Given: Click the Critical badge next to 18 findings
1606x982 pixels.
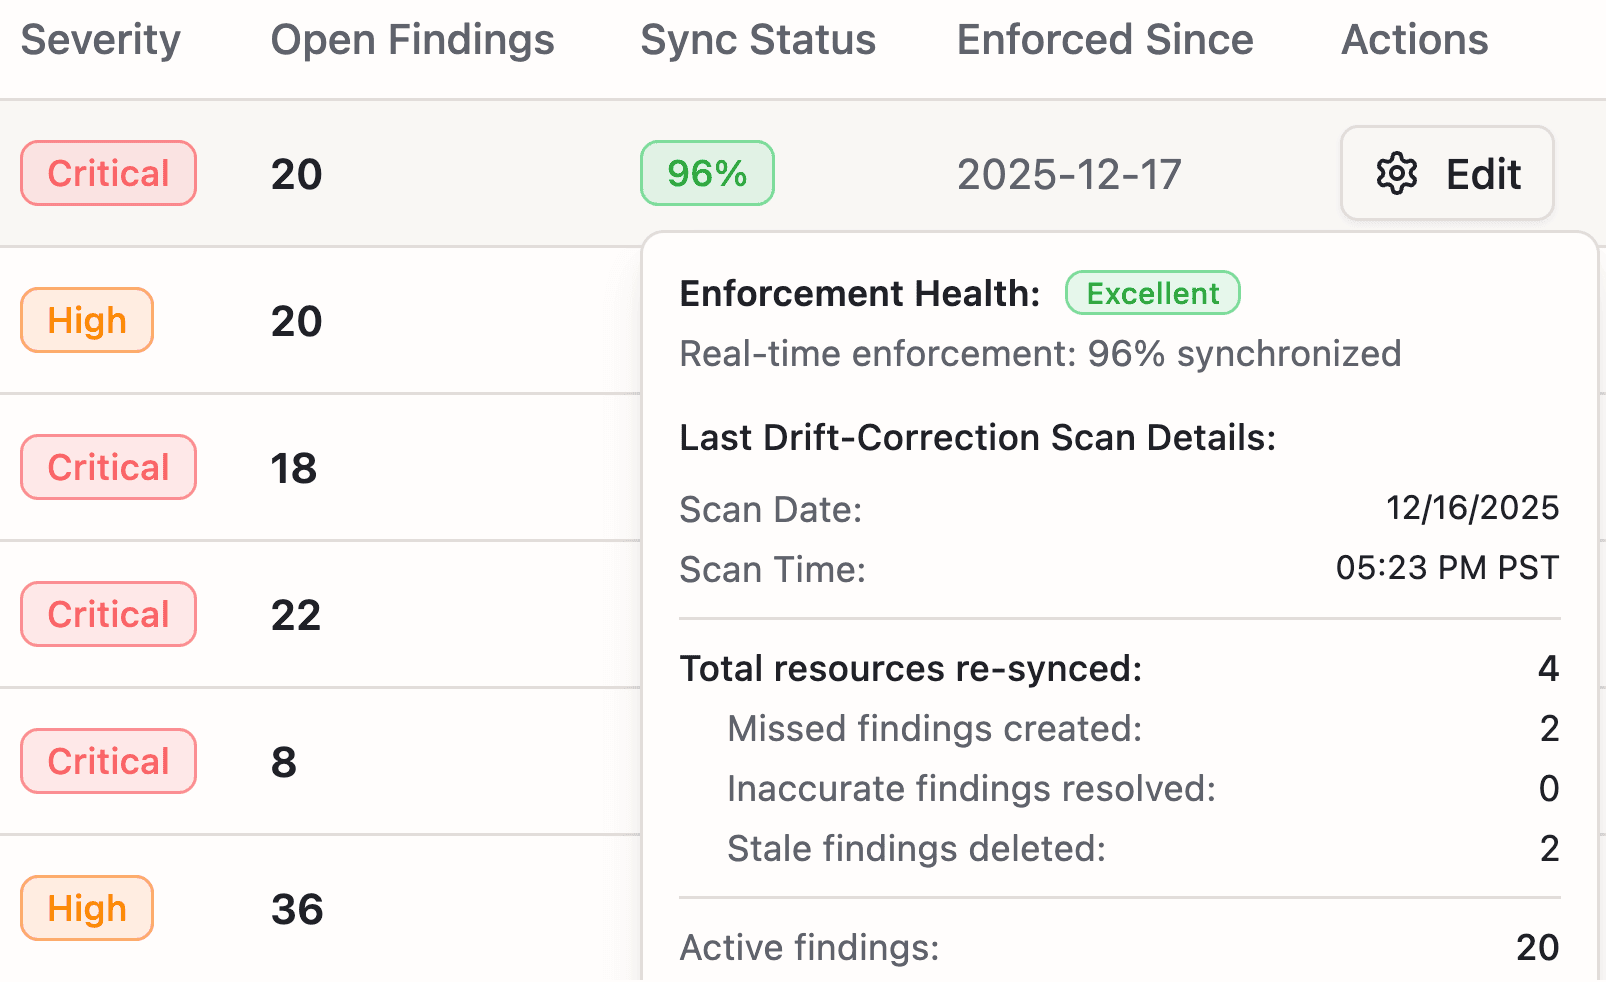Looking at the screenshot, I should [107, 467].
